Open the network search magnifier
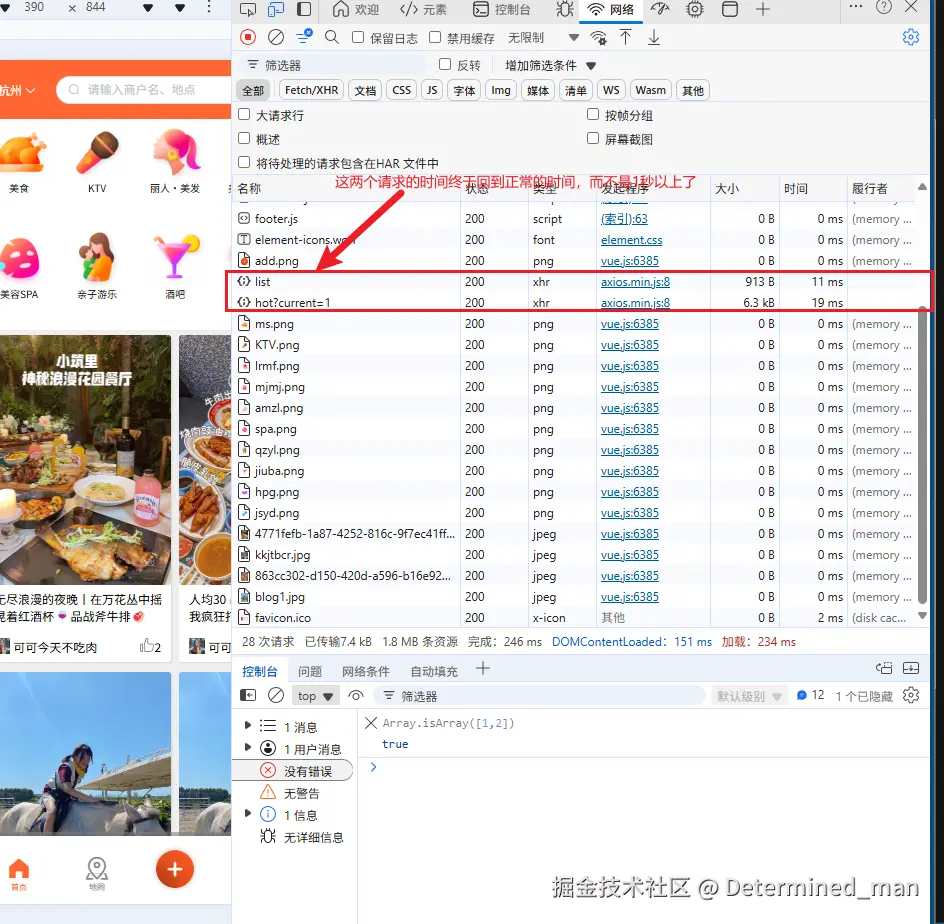944x924 pixels. pyautogui.click(x=332, y=37)
